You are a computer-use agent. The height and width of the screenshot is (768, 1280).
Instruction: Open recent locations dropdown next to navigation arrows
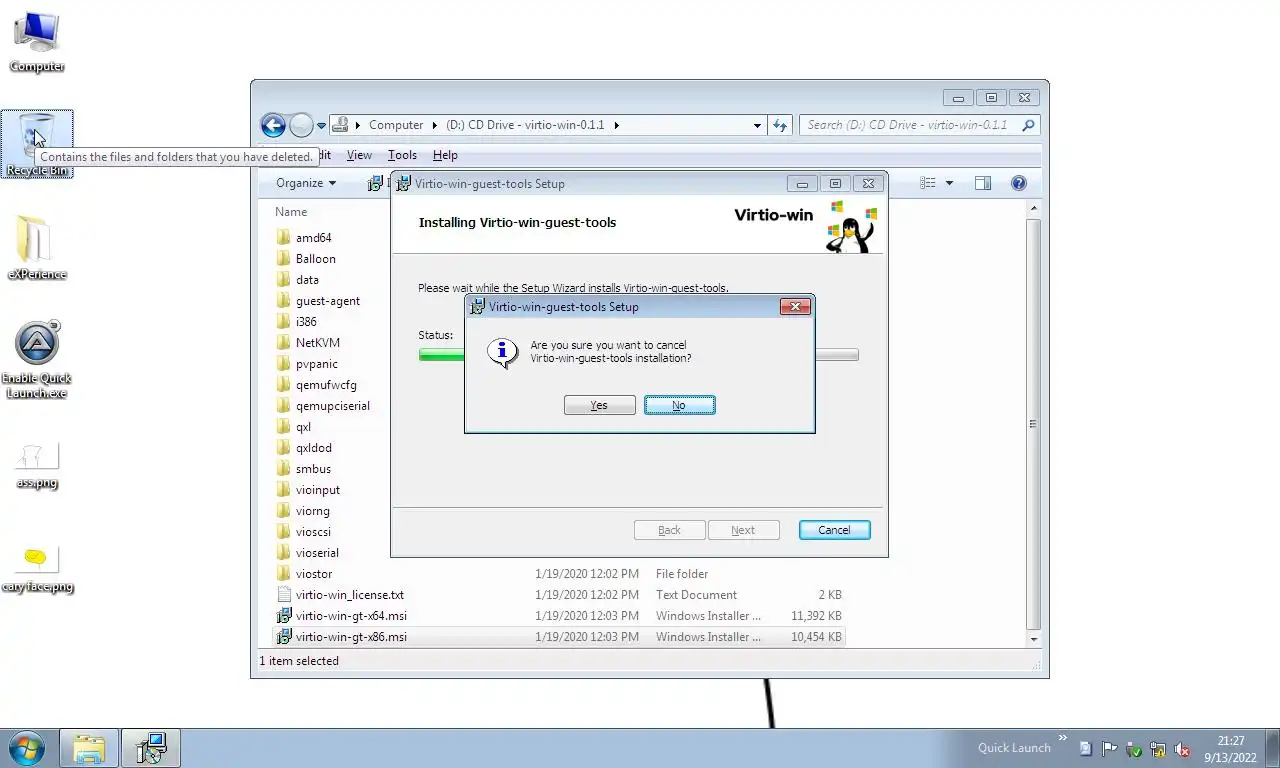pyautogui.click(x=322, y=126)
